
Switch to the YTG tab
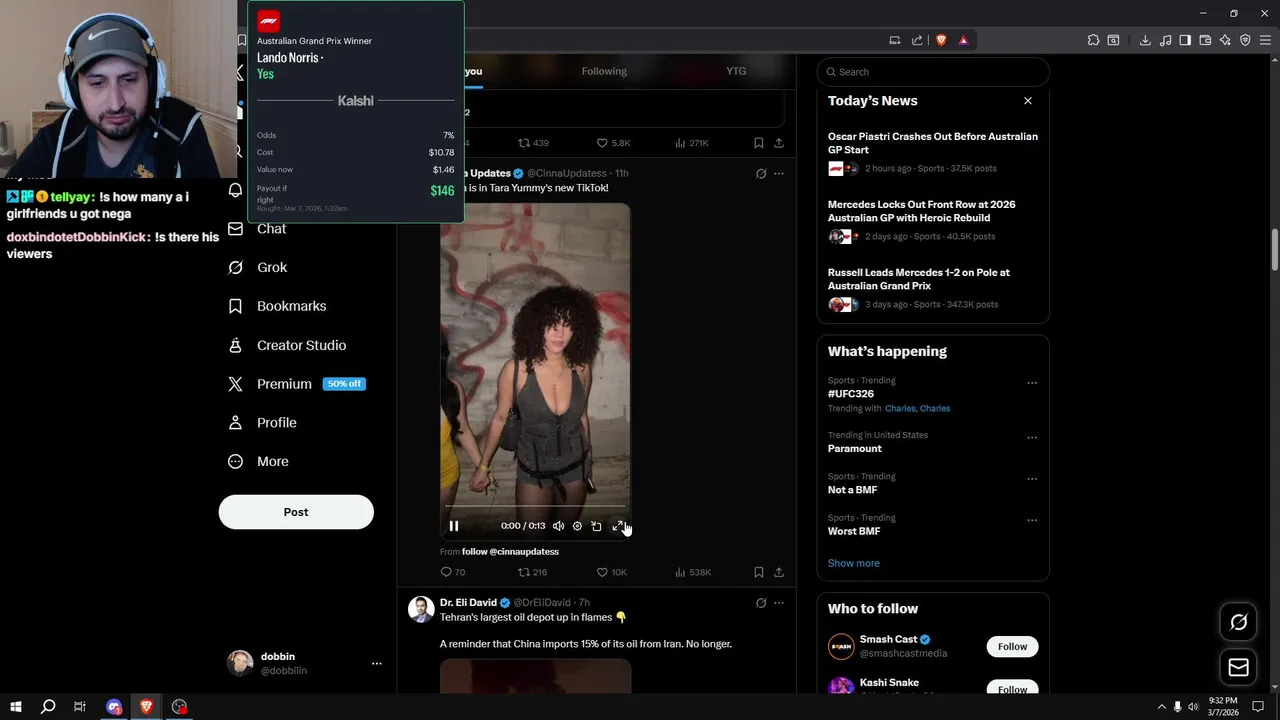[x=736, y=71]
